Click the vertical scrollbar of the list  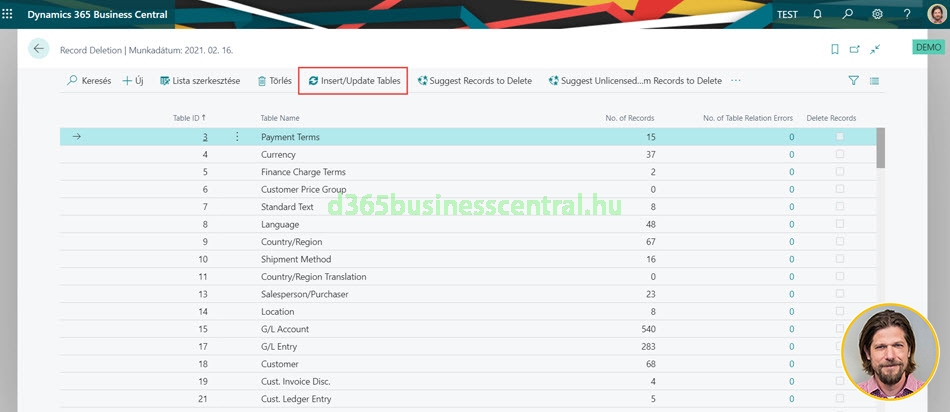click(880, 148)
